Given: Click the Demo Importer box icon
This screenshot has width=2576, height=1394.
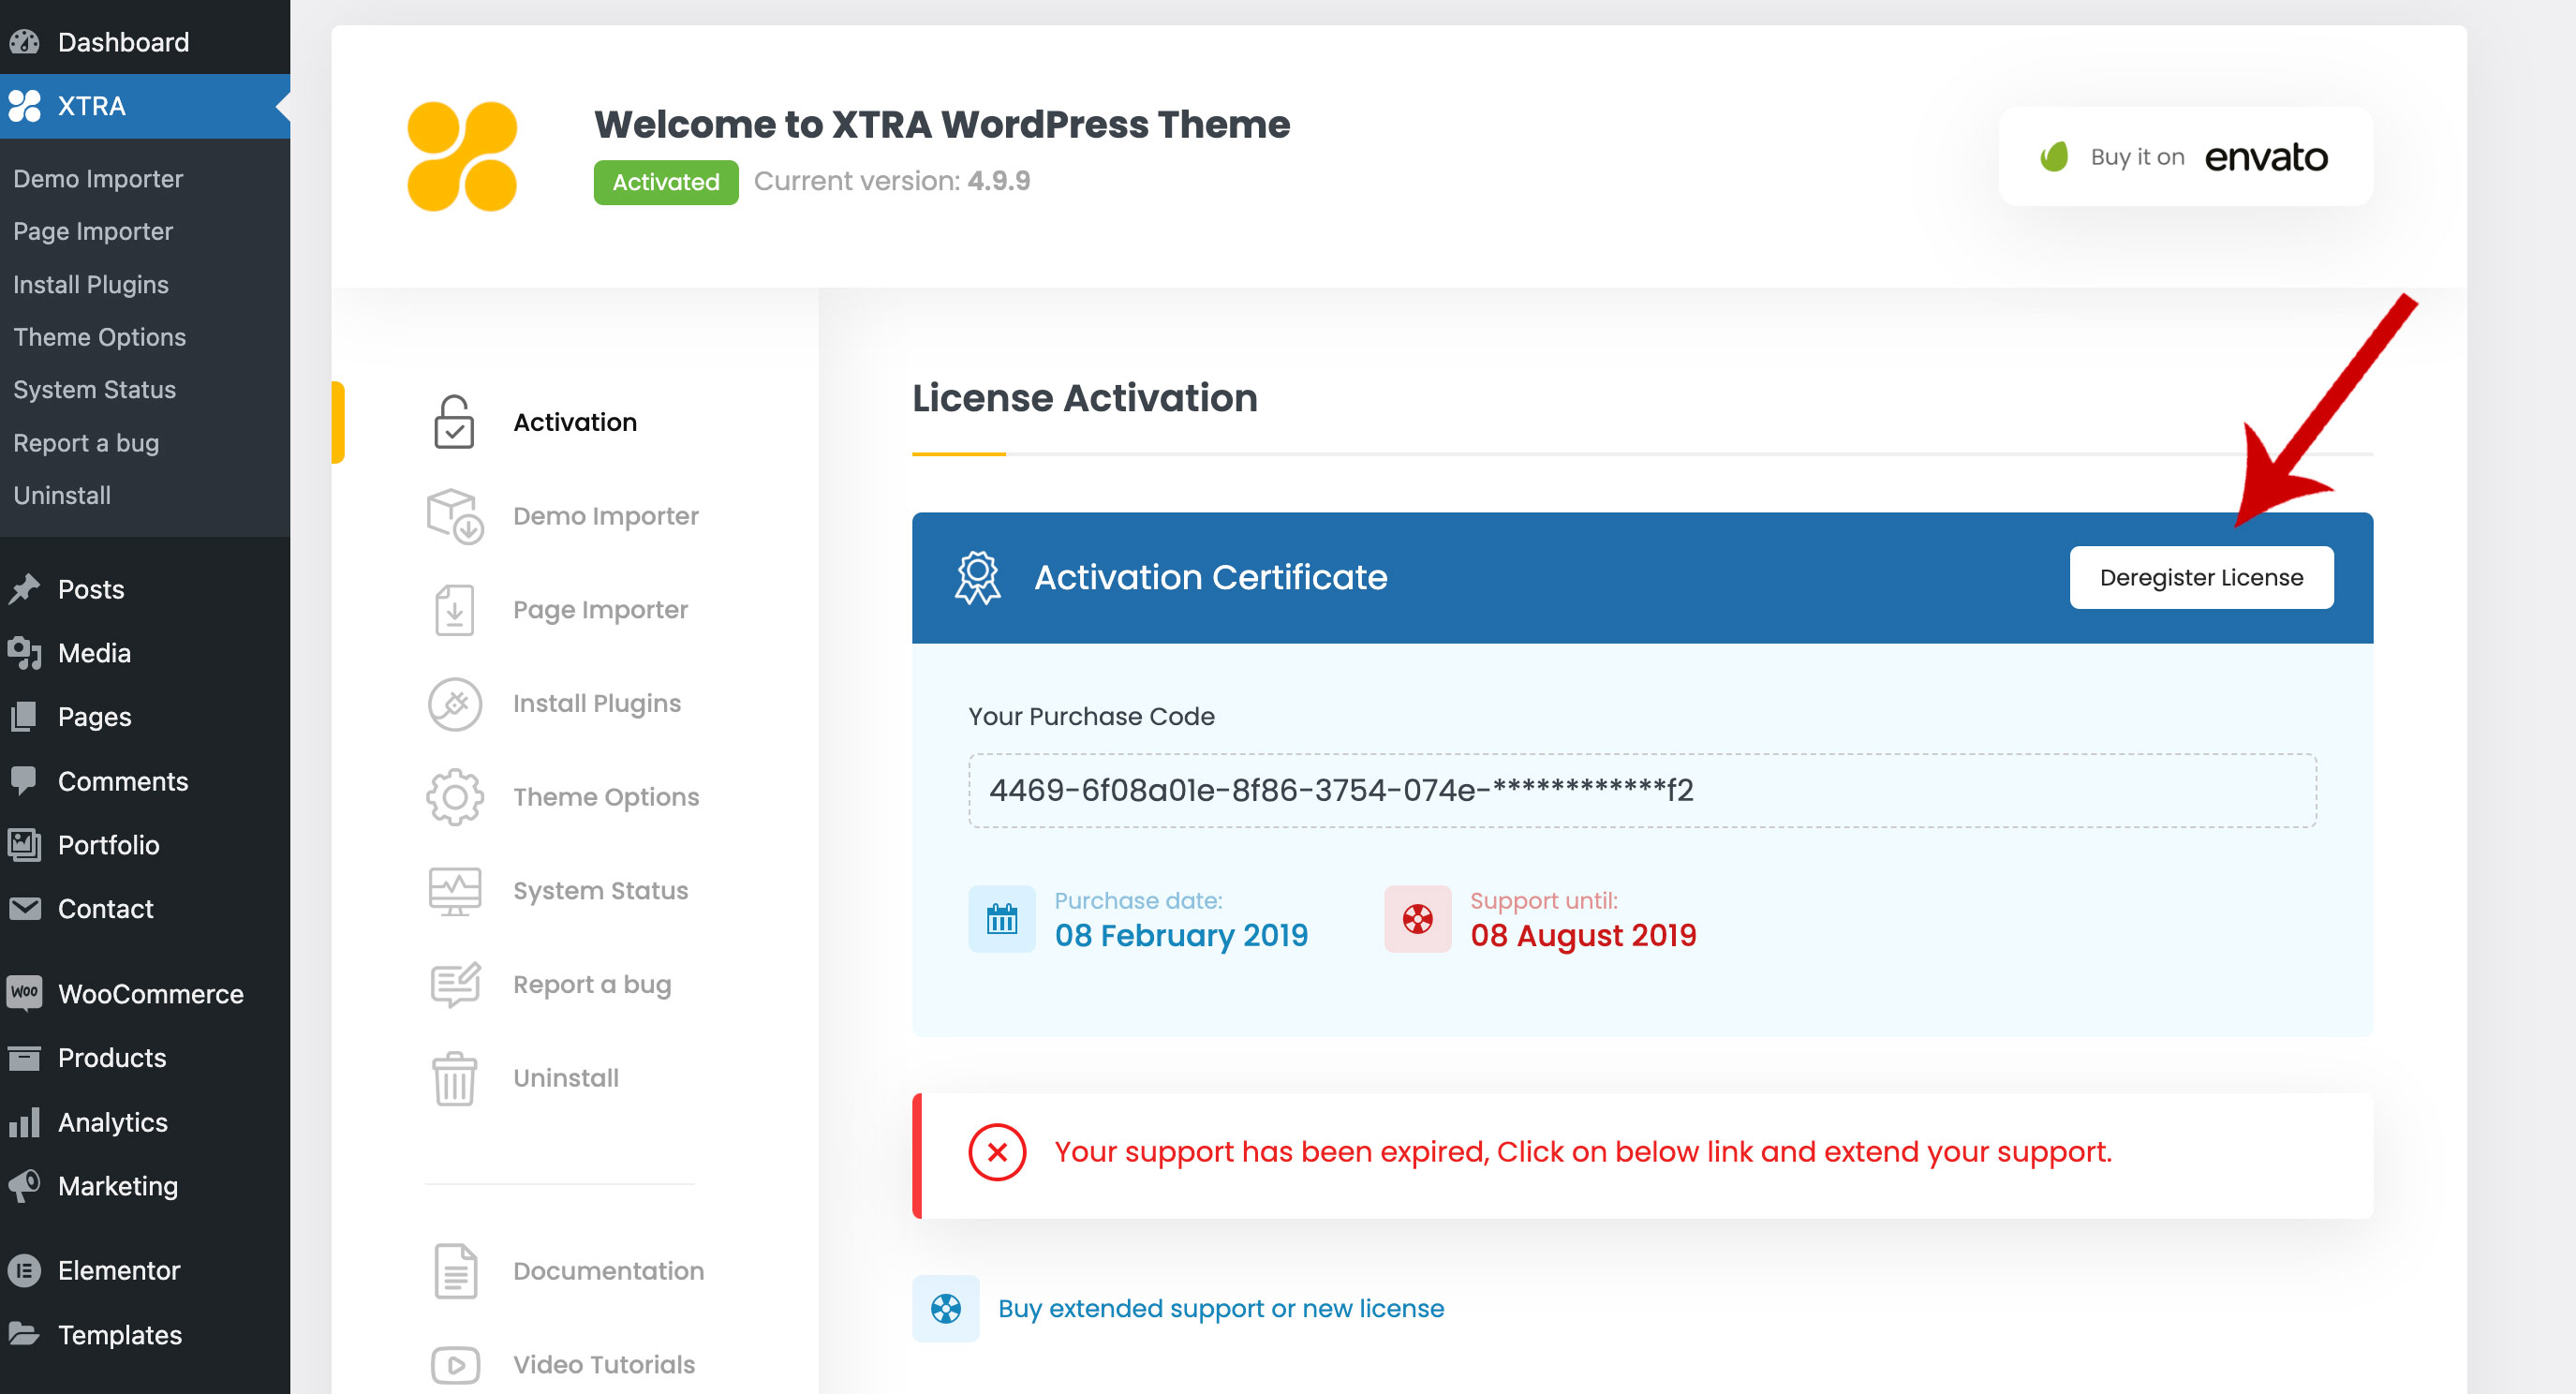Looking at the screenshot, I should click(455, 516).
